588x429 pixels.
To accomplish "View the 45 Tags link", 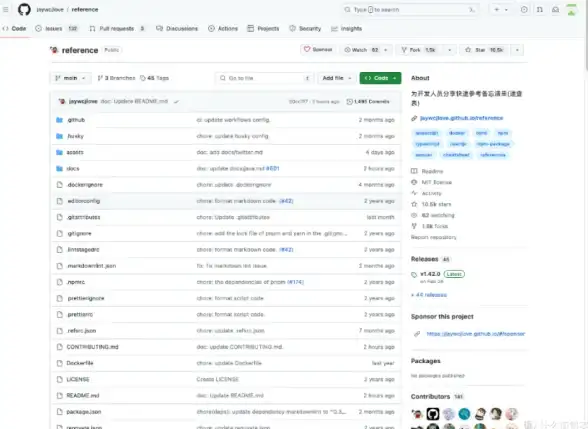I will (154, 78).
